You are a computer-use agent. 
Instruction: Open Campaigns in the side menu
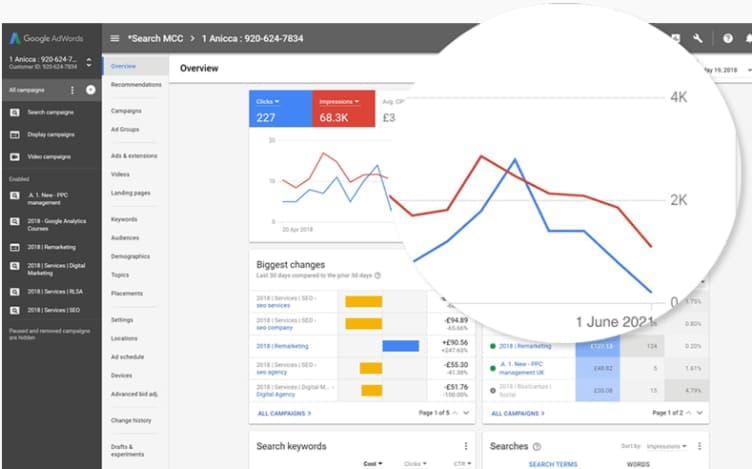click(126, 111)
